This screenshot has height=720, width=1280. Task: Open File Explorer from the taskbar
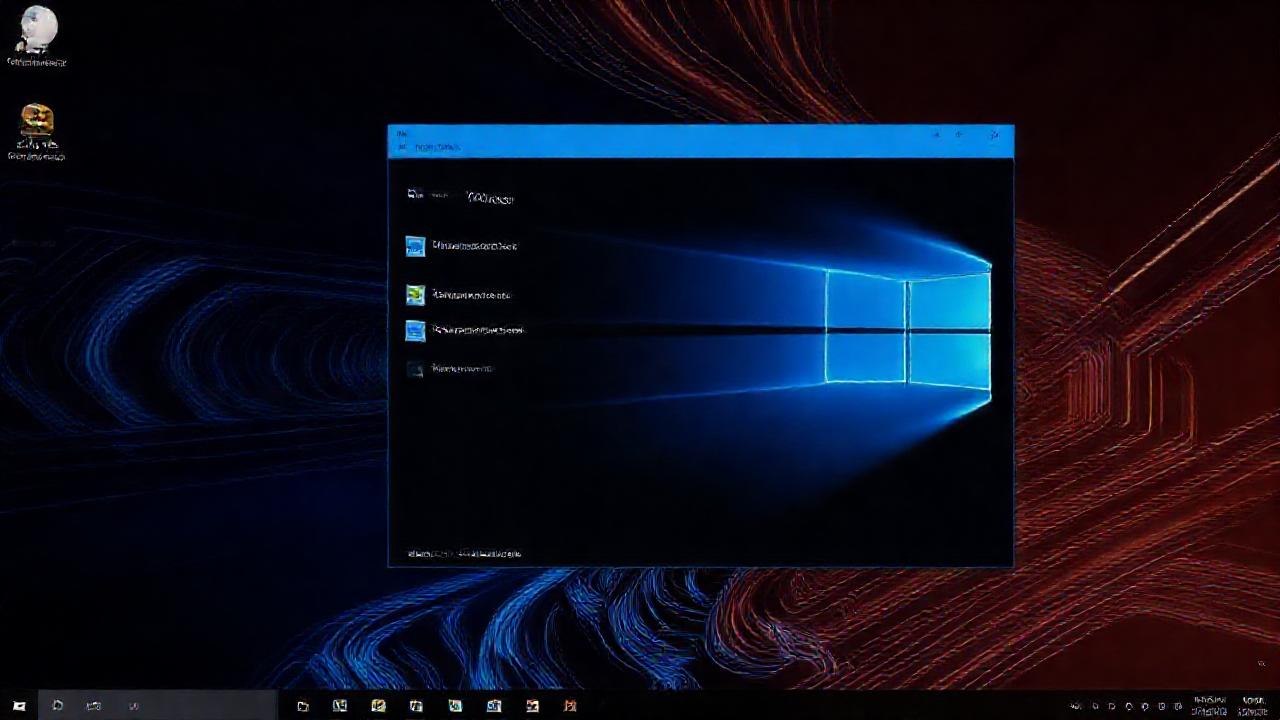[x=304, y=706]
